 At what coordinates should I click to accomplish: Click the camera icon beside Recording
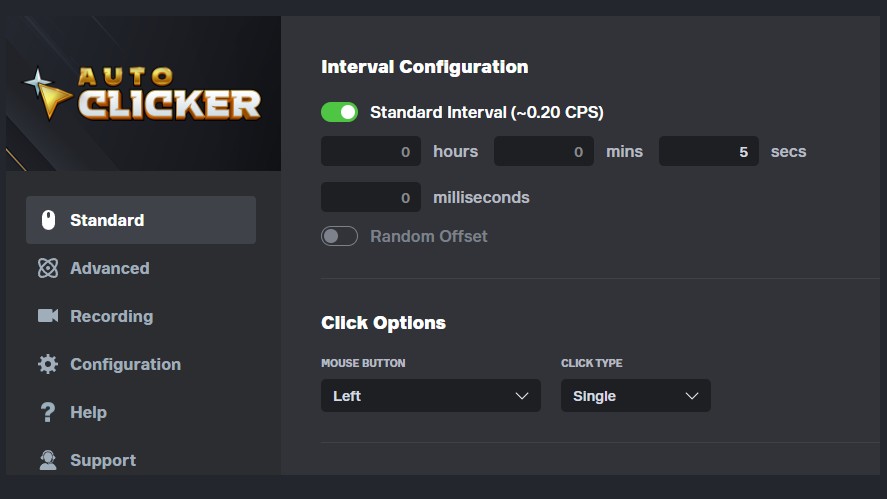(48, 316)
